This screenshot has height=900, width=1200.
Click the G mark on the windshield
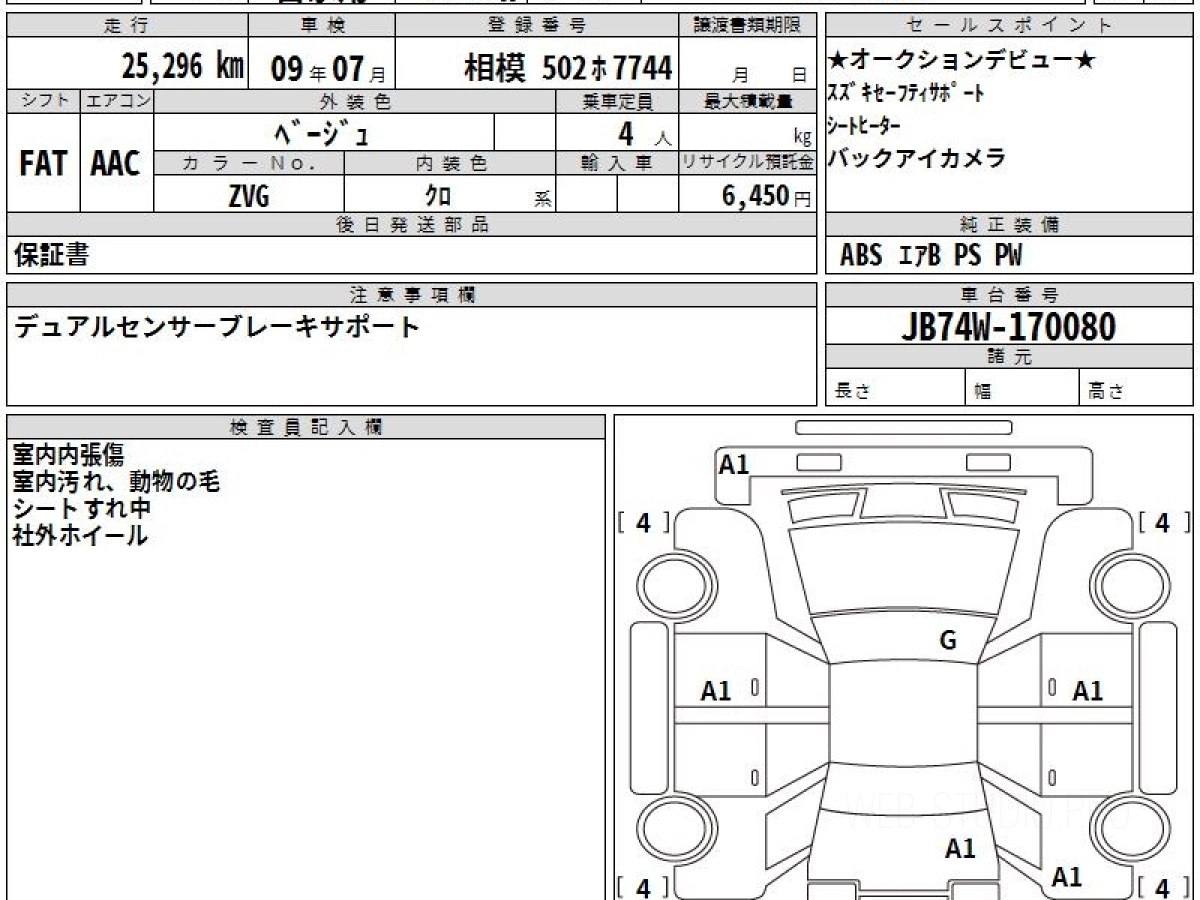click(x=947, y=641)
